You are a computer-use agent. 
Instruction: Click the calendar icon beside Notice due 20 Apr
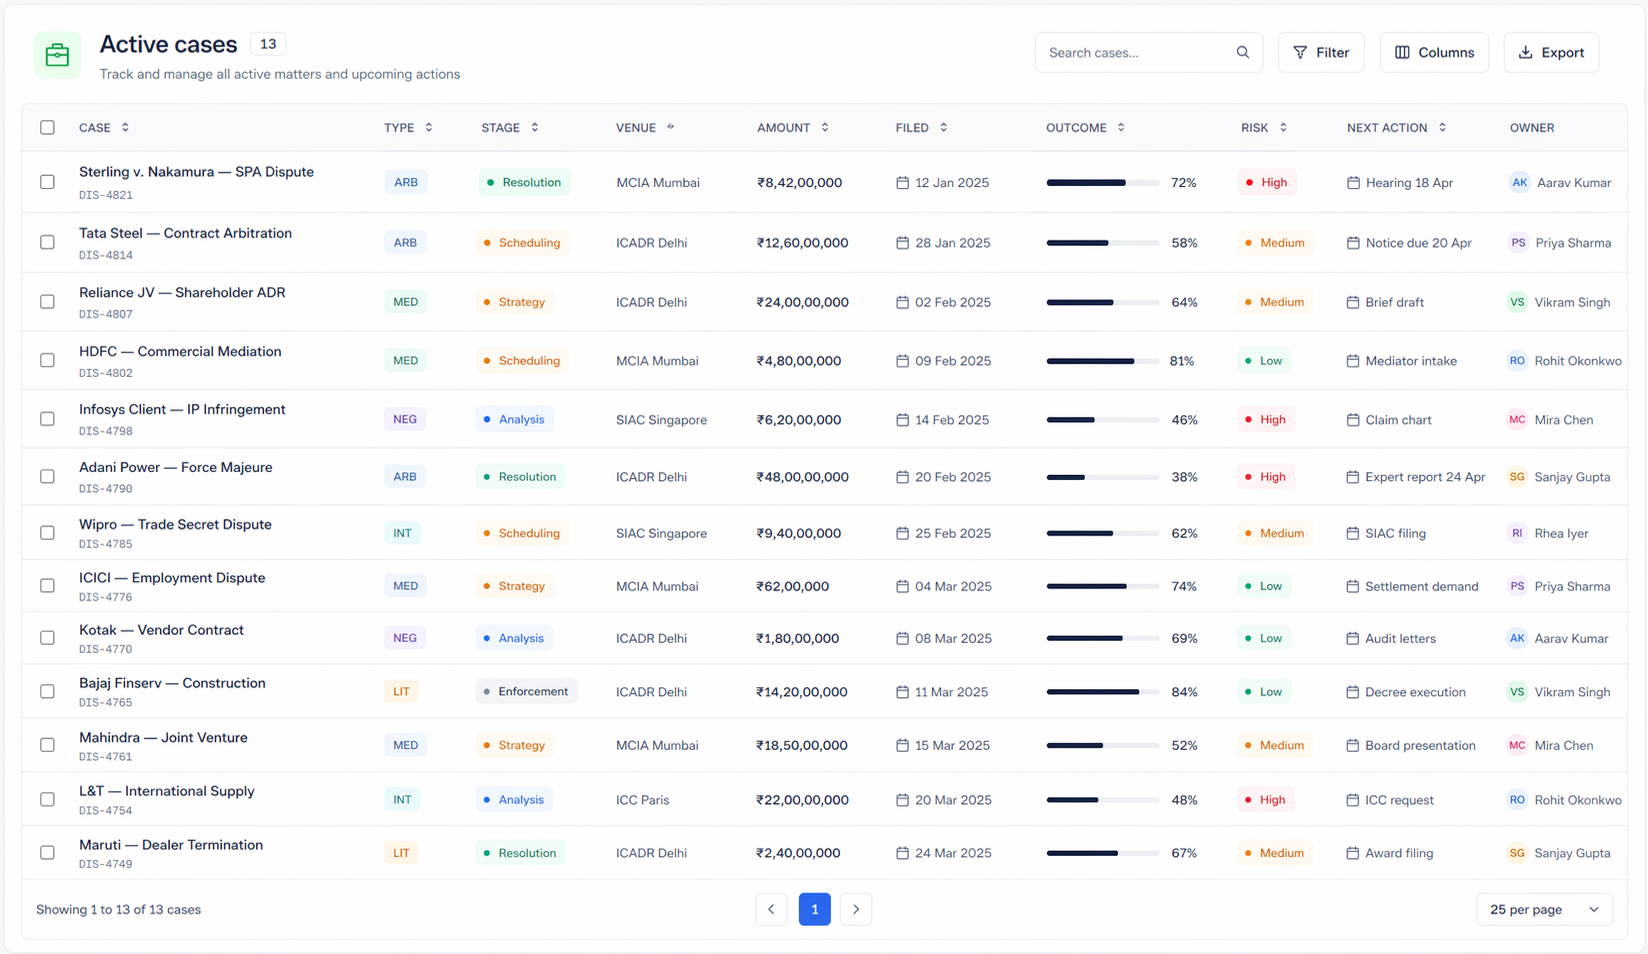tap(1353, 243)
